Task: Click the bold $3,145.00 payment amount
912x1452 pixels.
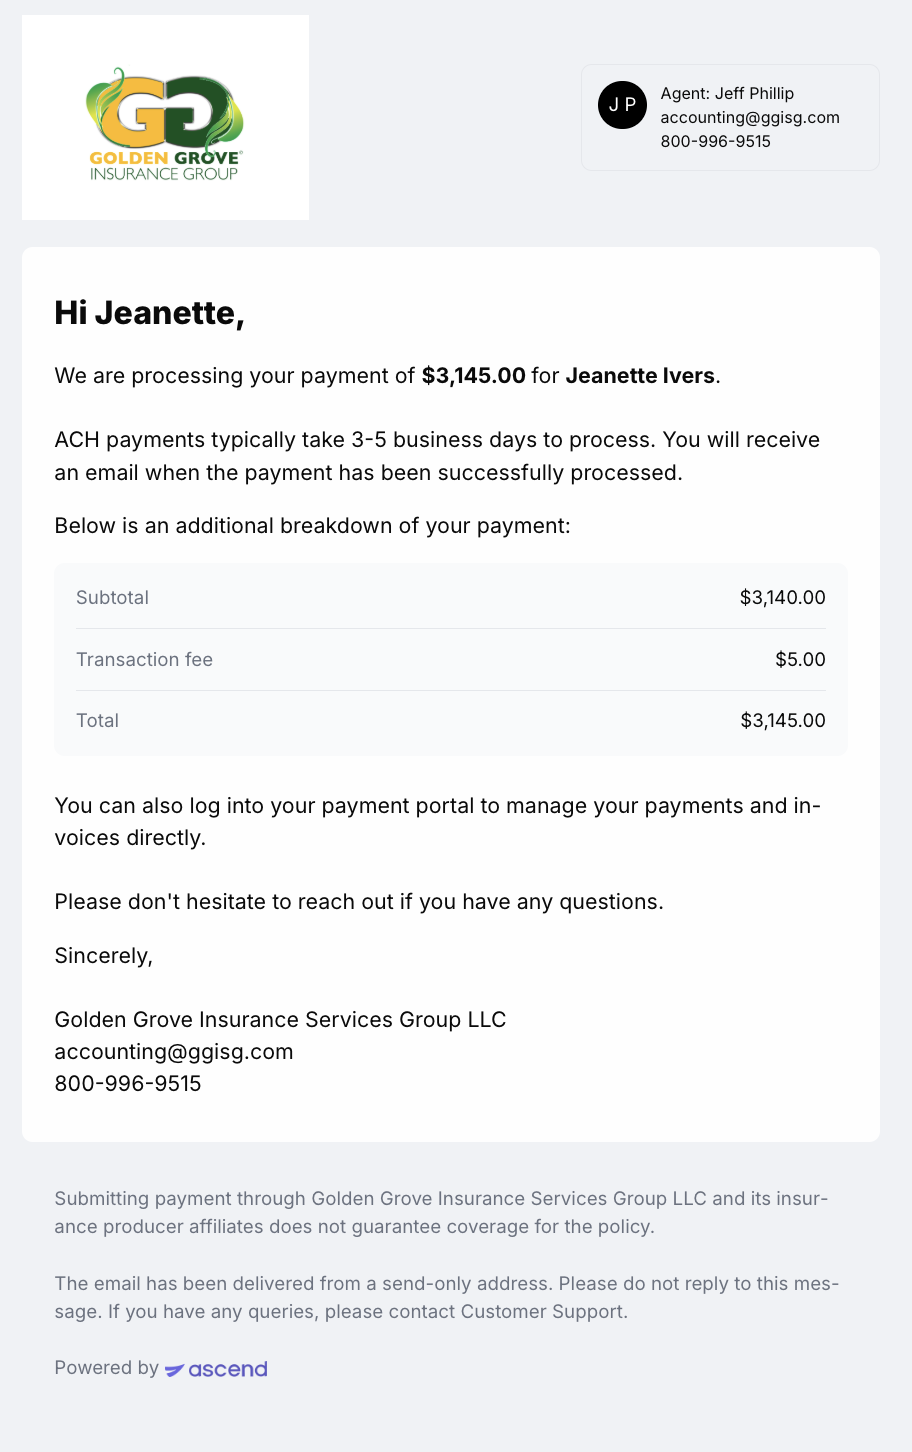Action: click(473, 376)
